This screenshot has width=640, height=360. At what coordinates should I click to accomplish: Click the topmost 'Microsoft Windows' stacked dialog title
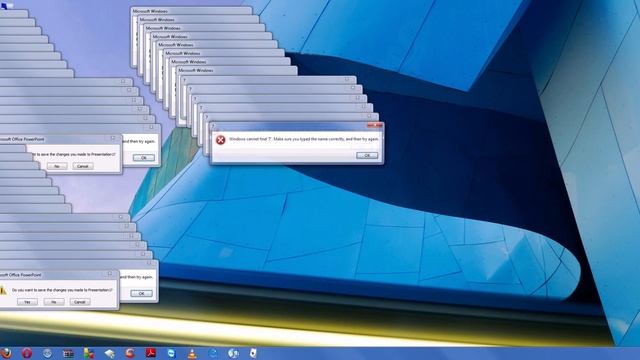tap(150, 11)
